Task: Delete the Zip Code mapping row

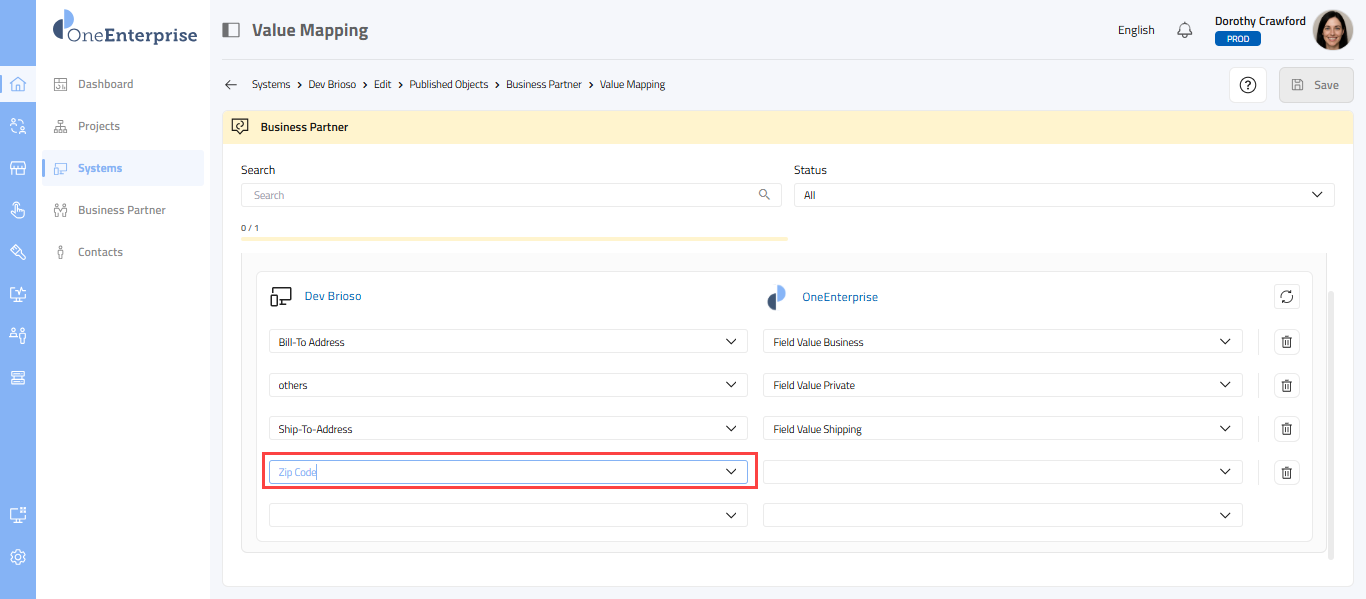Action: coord(1286,472)
